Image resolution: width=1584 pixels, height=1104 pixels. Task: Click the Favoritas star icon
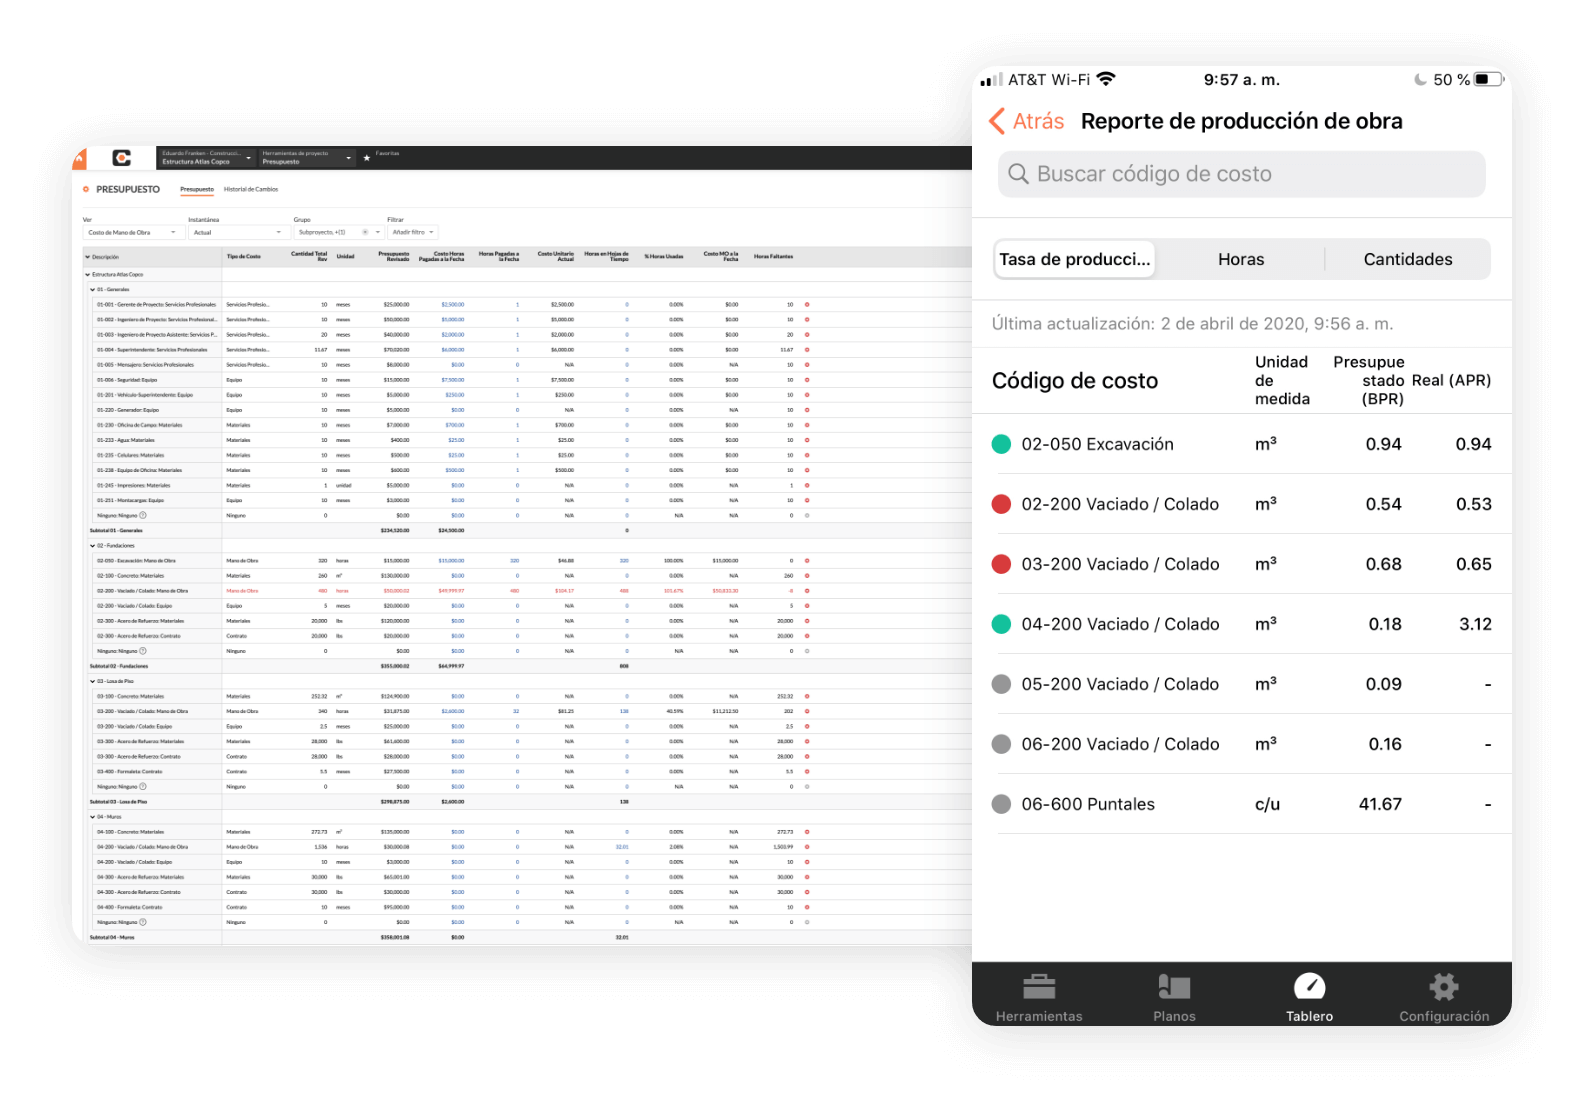pyautogui.click(x=366, y=158)
